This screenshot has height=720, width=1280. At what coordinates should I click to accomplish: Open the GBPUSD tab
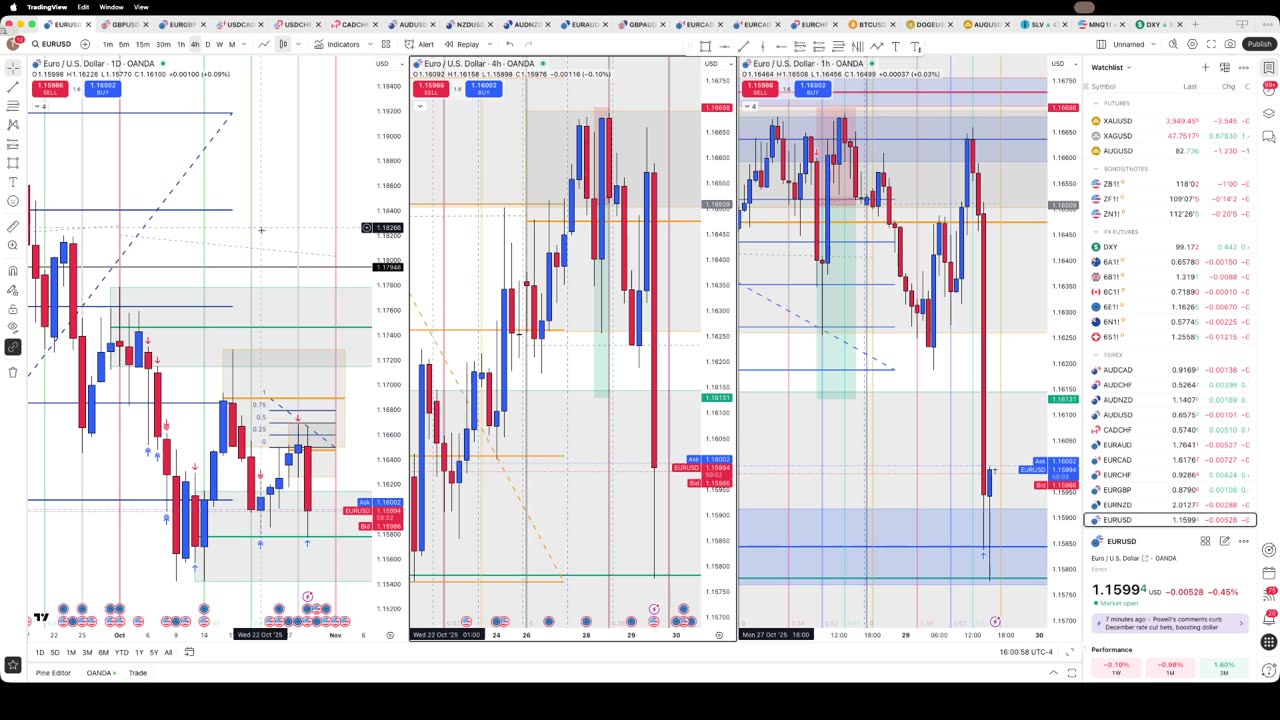tap(125, 24)
